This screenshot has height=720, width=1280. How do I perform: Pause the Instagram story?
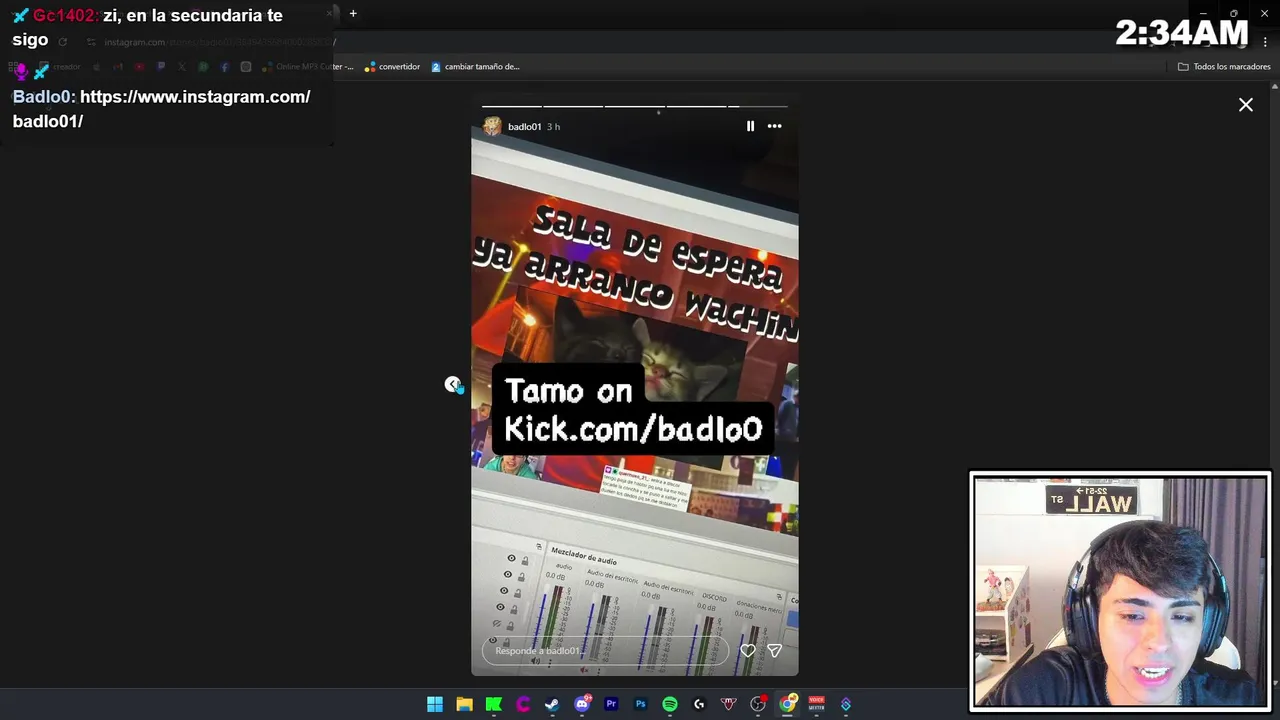pos(750,126)
